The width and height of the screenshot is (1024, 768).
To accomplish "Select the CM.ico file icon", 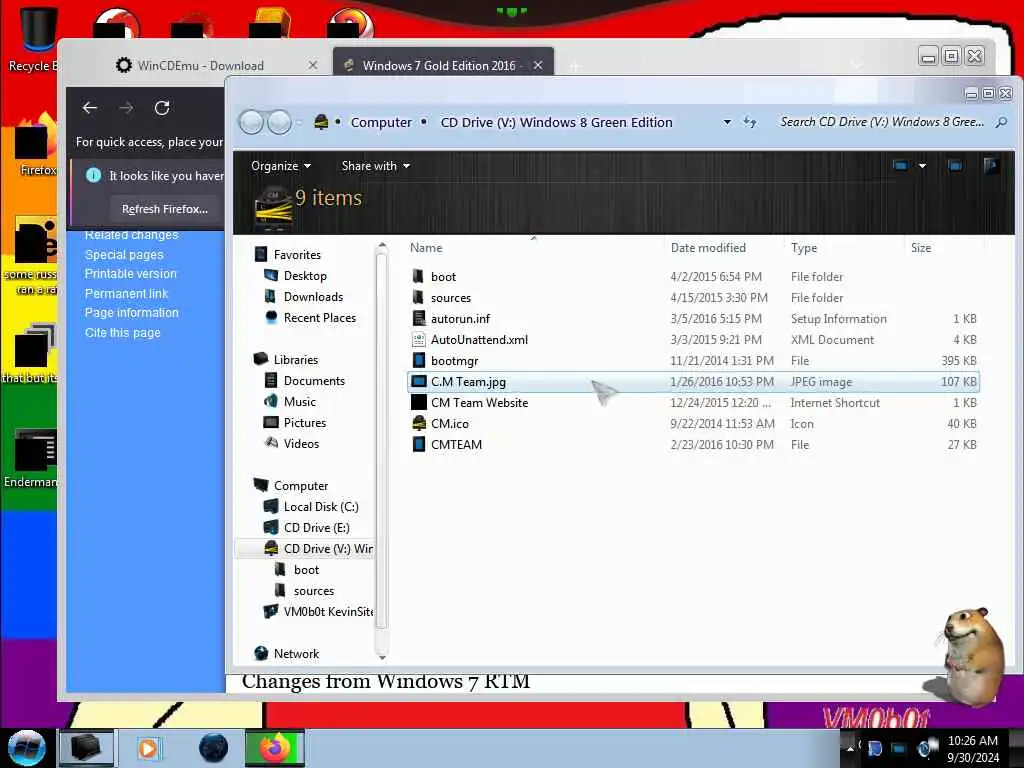I will coord(419,423).
